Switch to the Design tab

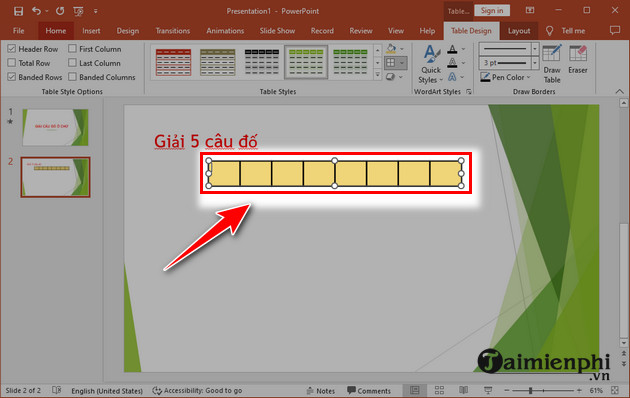pyautogui.click(x=128, y=31)
